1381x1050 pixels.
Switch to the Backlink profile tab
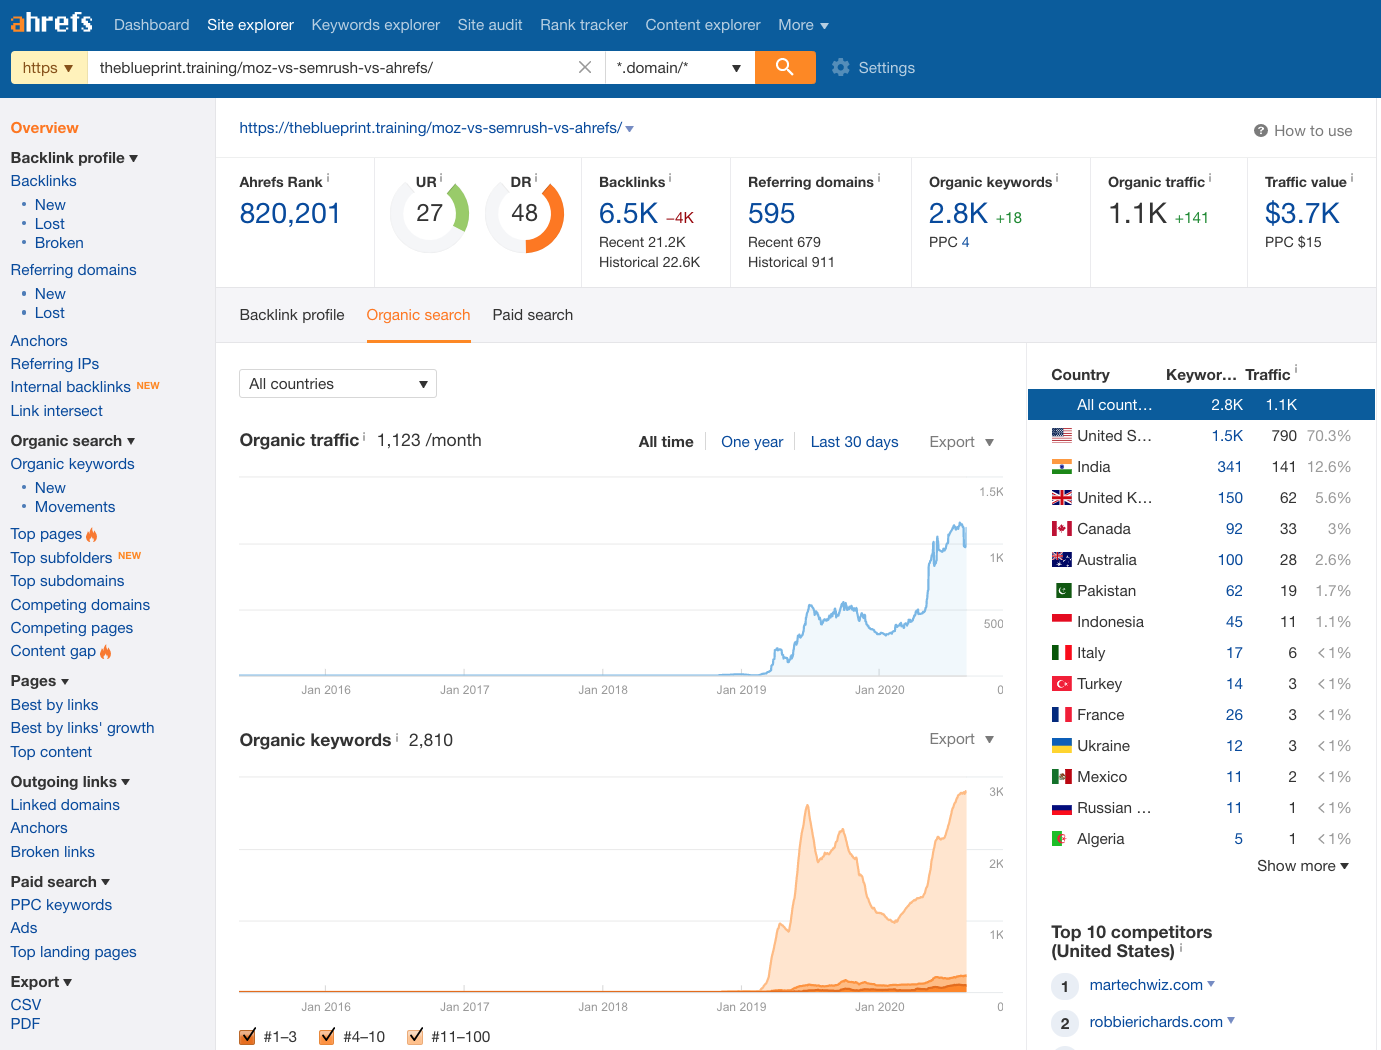pos(292,315)
